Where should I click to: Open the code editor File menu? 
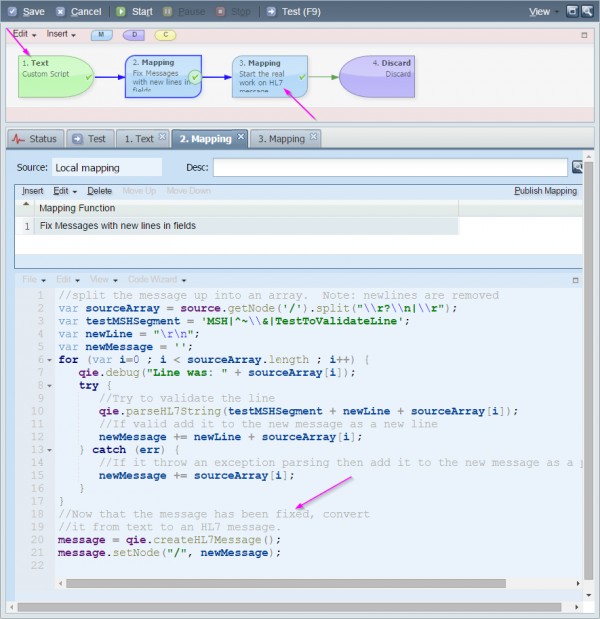(34, 279)
